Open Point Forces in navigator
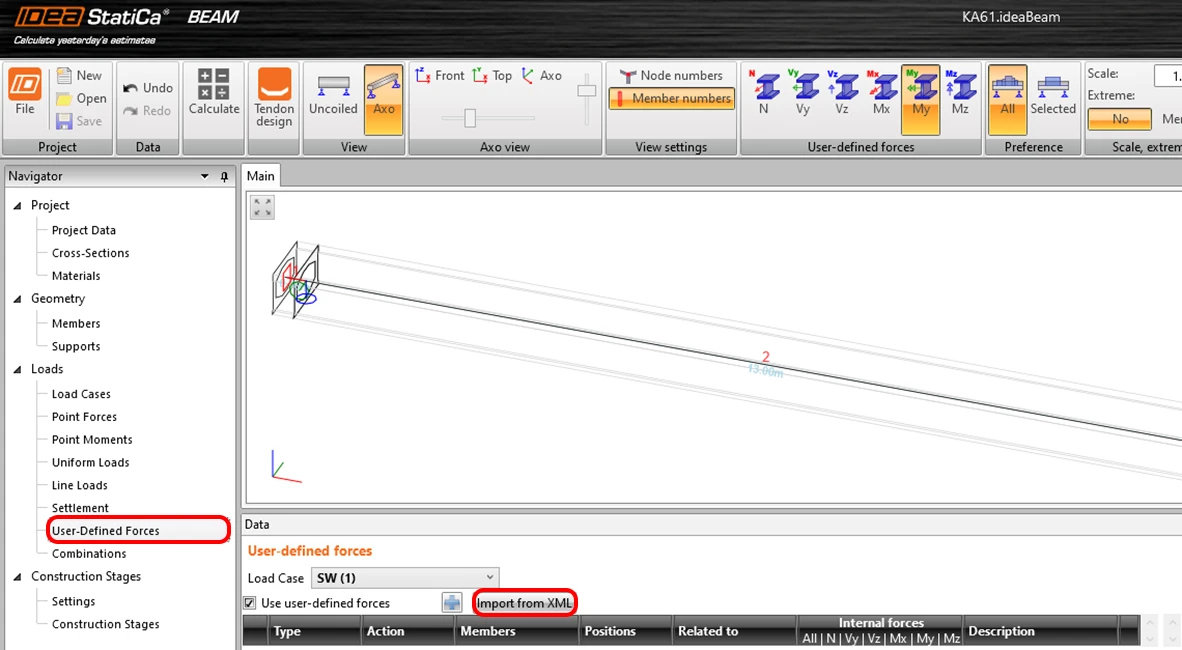The height and width of the screenshot is (650, 1182). pos(84,416)
